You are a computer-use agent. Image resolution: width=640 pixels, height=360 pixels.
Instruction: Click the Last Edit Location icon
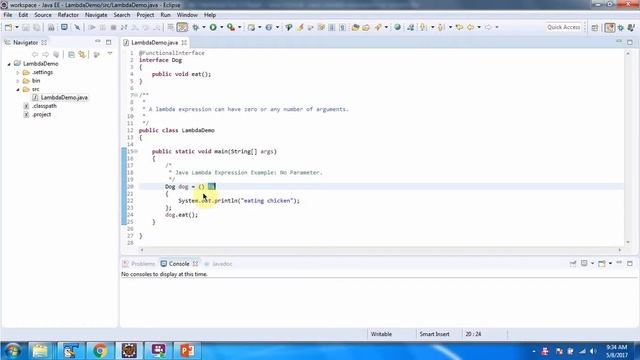[459, 27]
